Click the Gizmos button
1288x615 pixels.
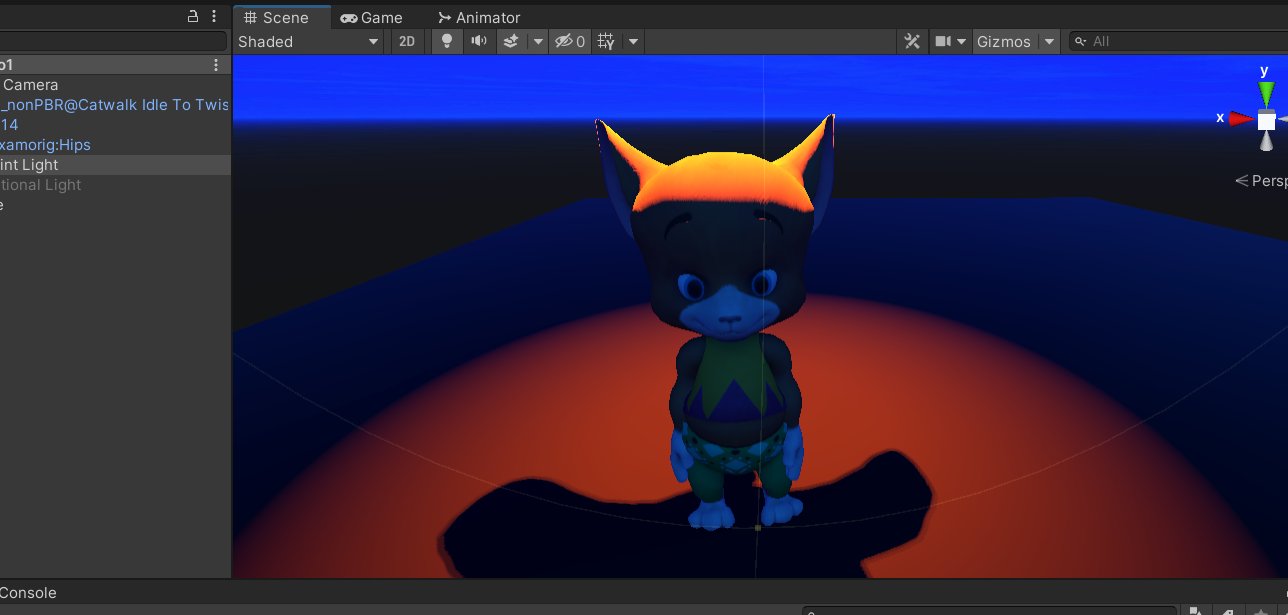tap(1003, 41)
